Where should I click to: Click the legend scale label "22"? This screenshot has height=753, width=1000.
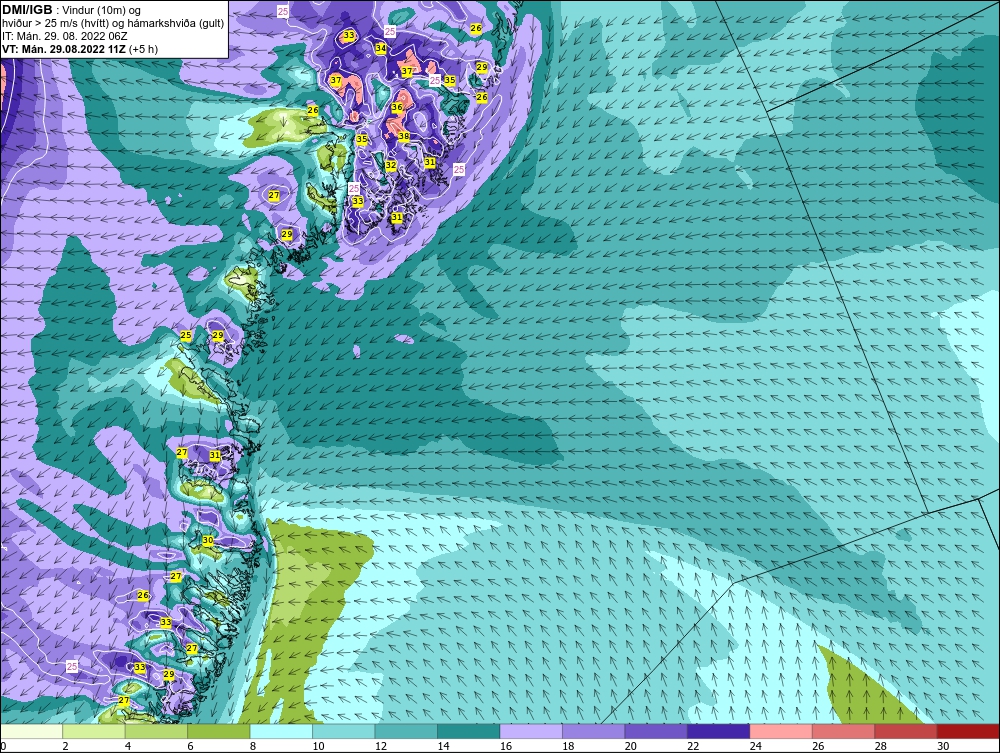693,746
